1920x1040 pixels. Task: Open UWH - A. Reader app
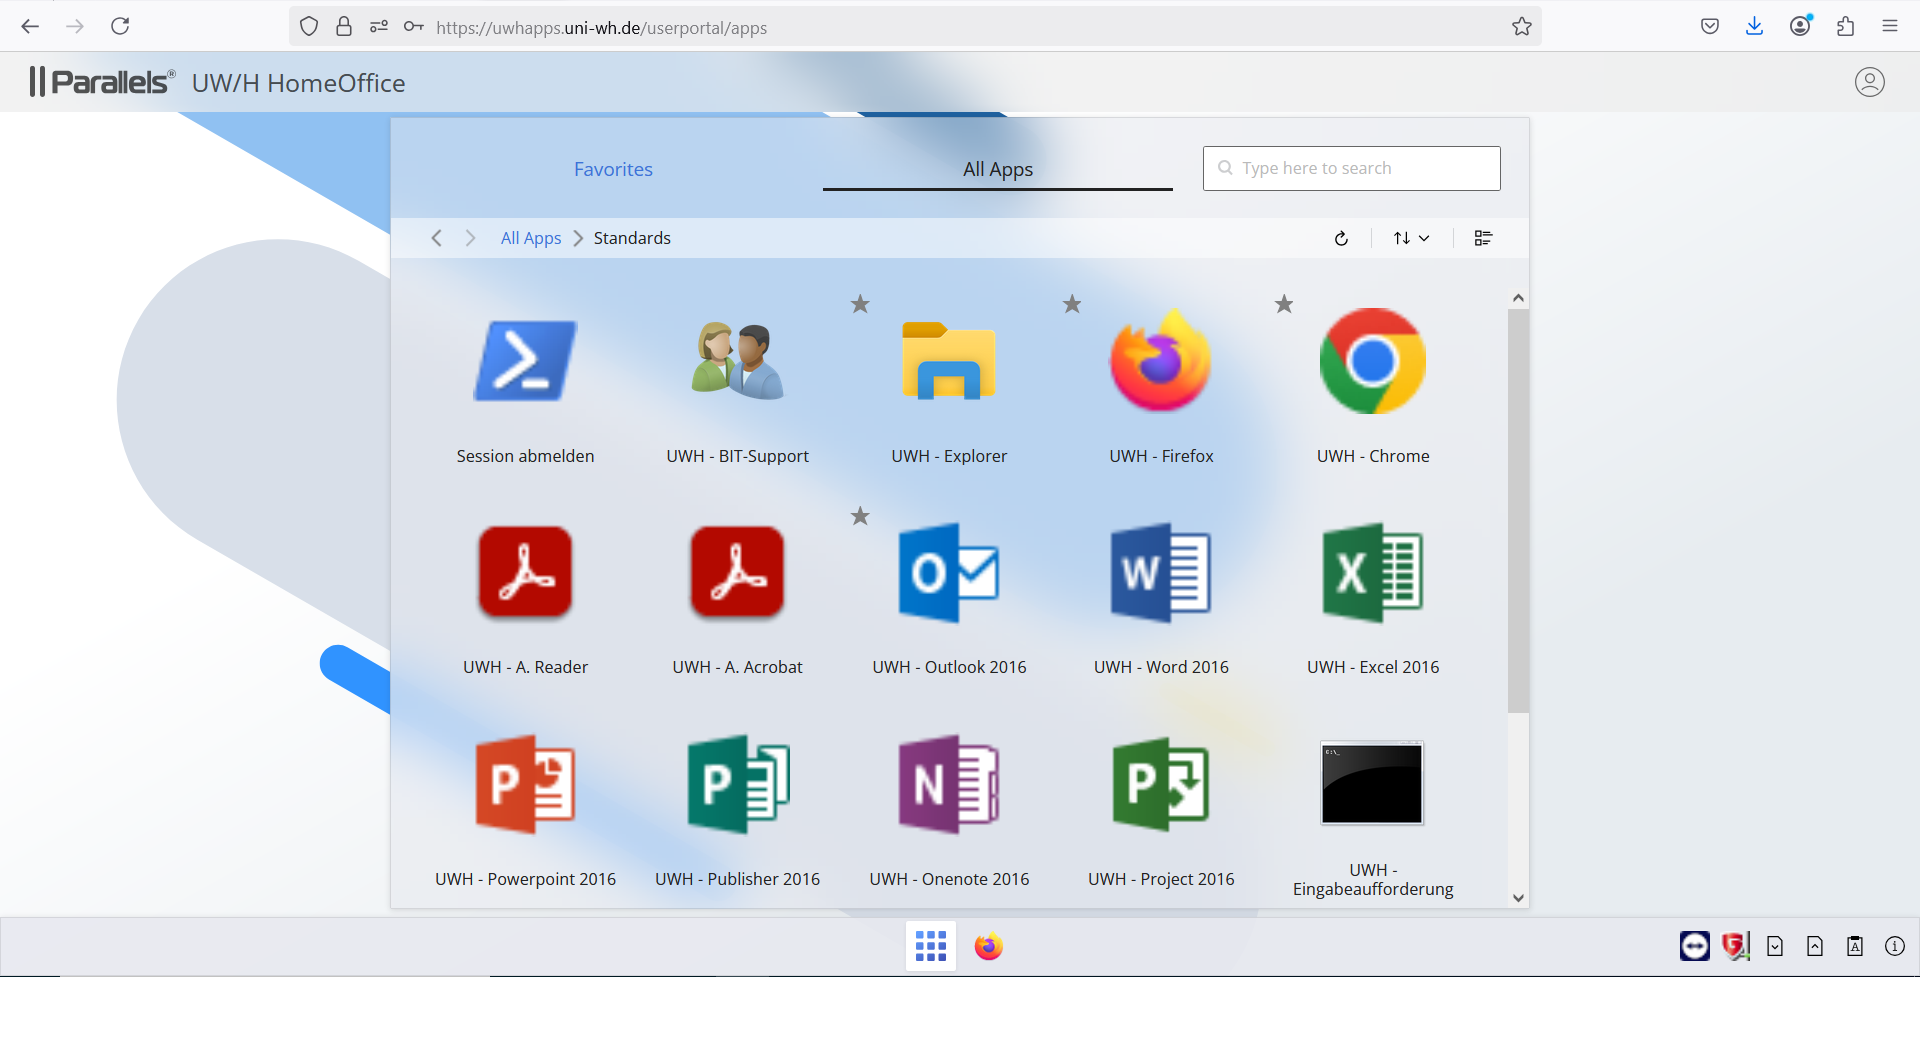525,572
